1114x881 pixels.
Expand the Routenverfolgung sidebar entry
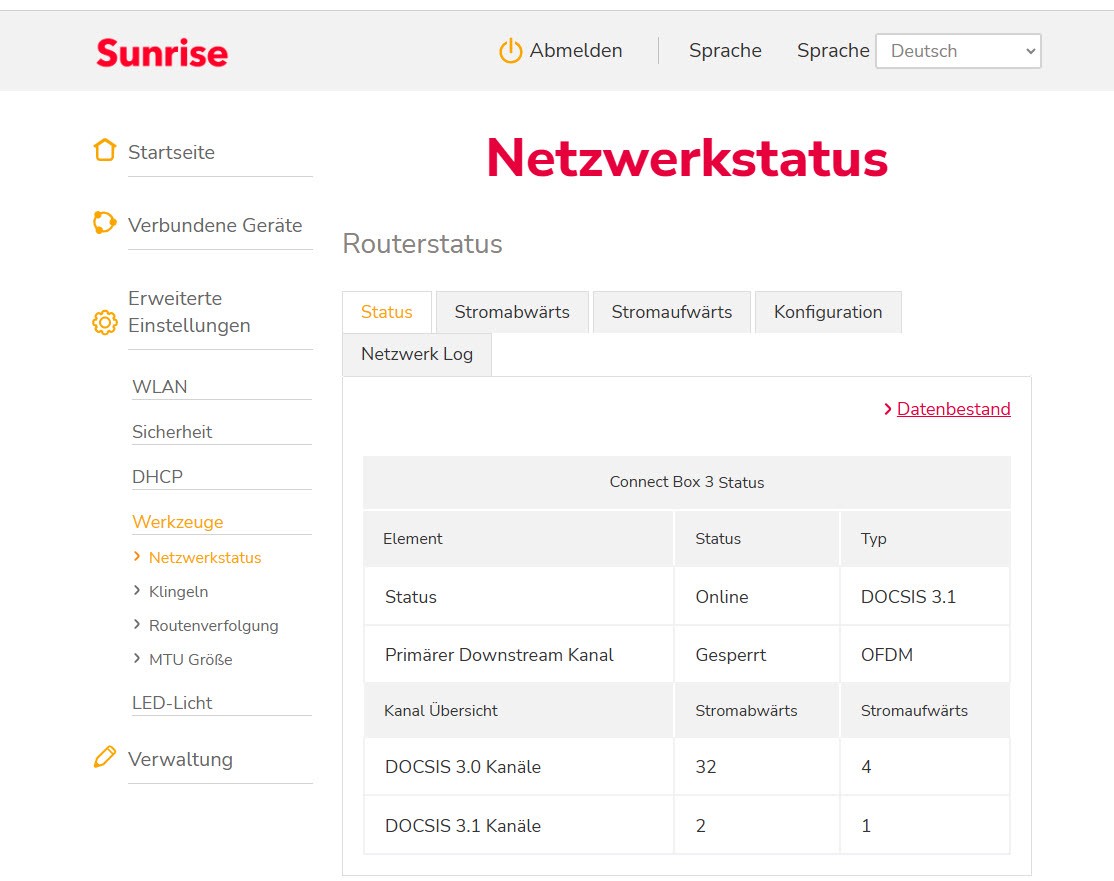tap(213, 625)
